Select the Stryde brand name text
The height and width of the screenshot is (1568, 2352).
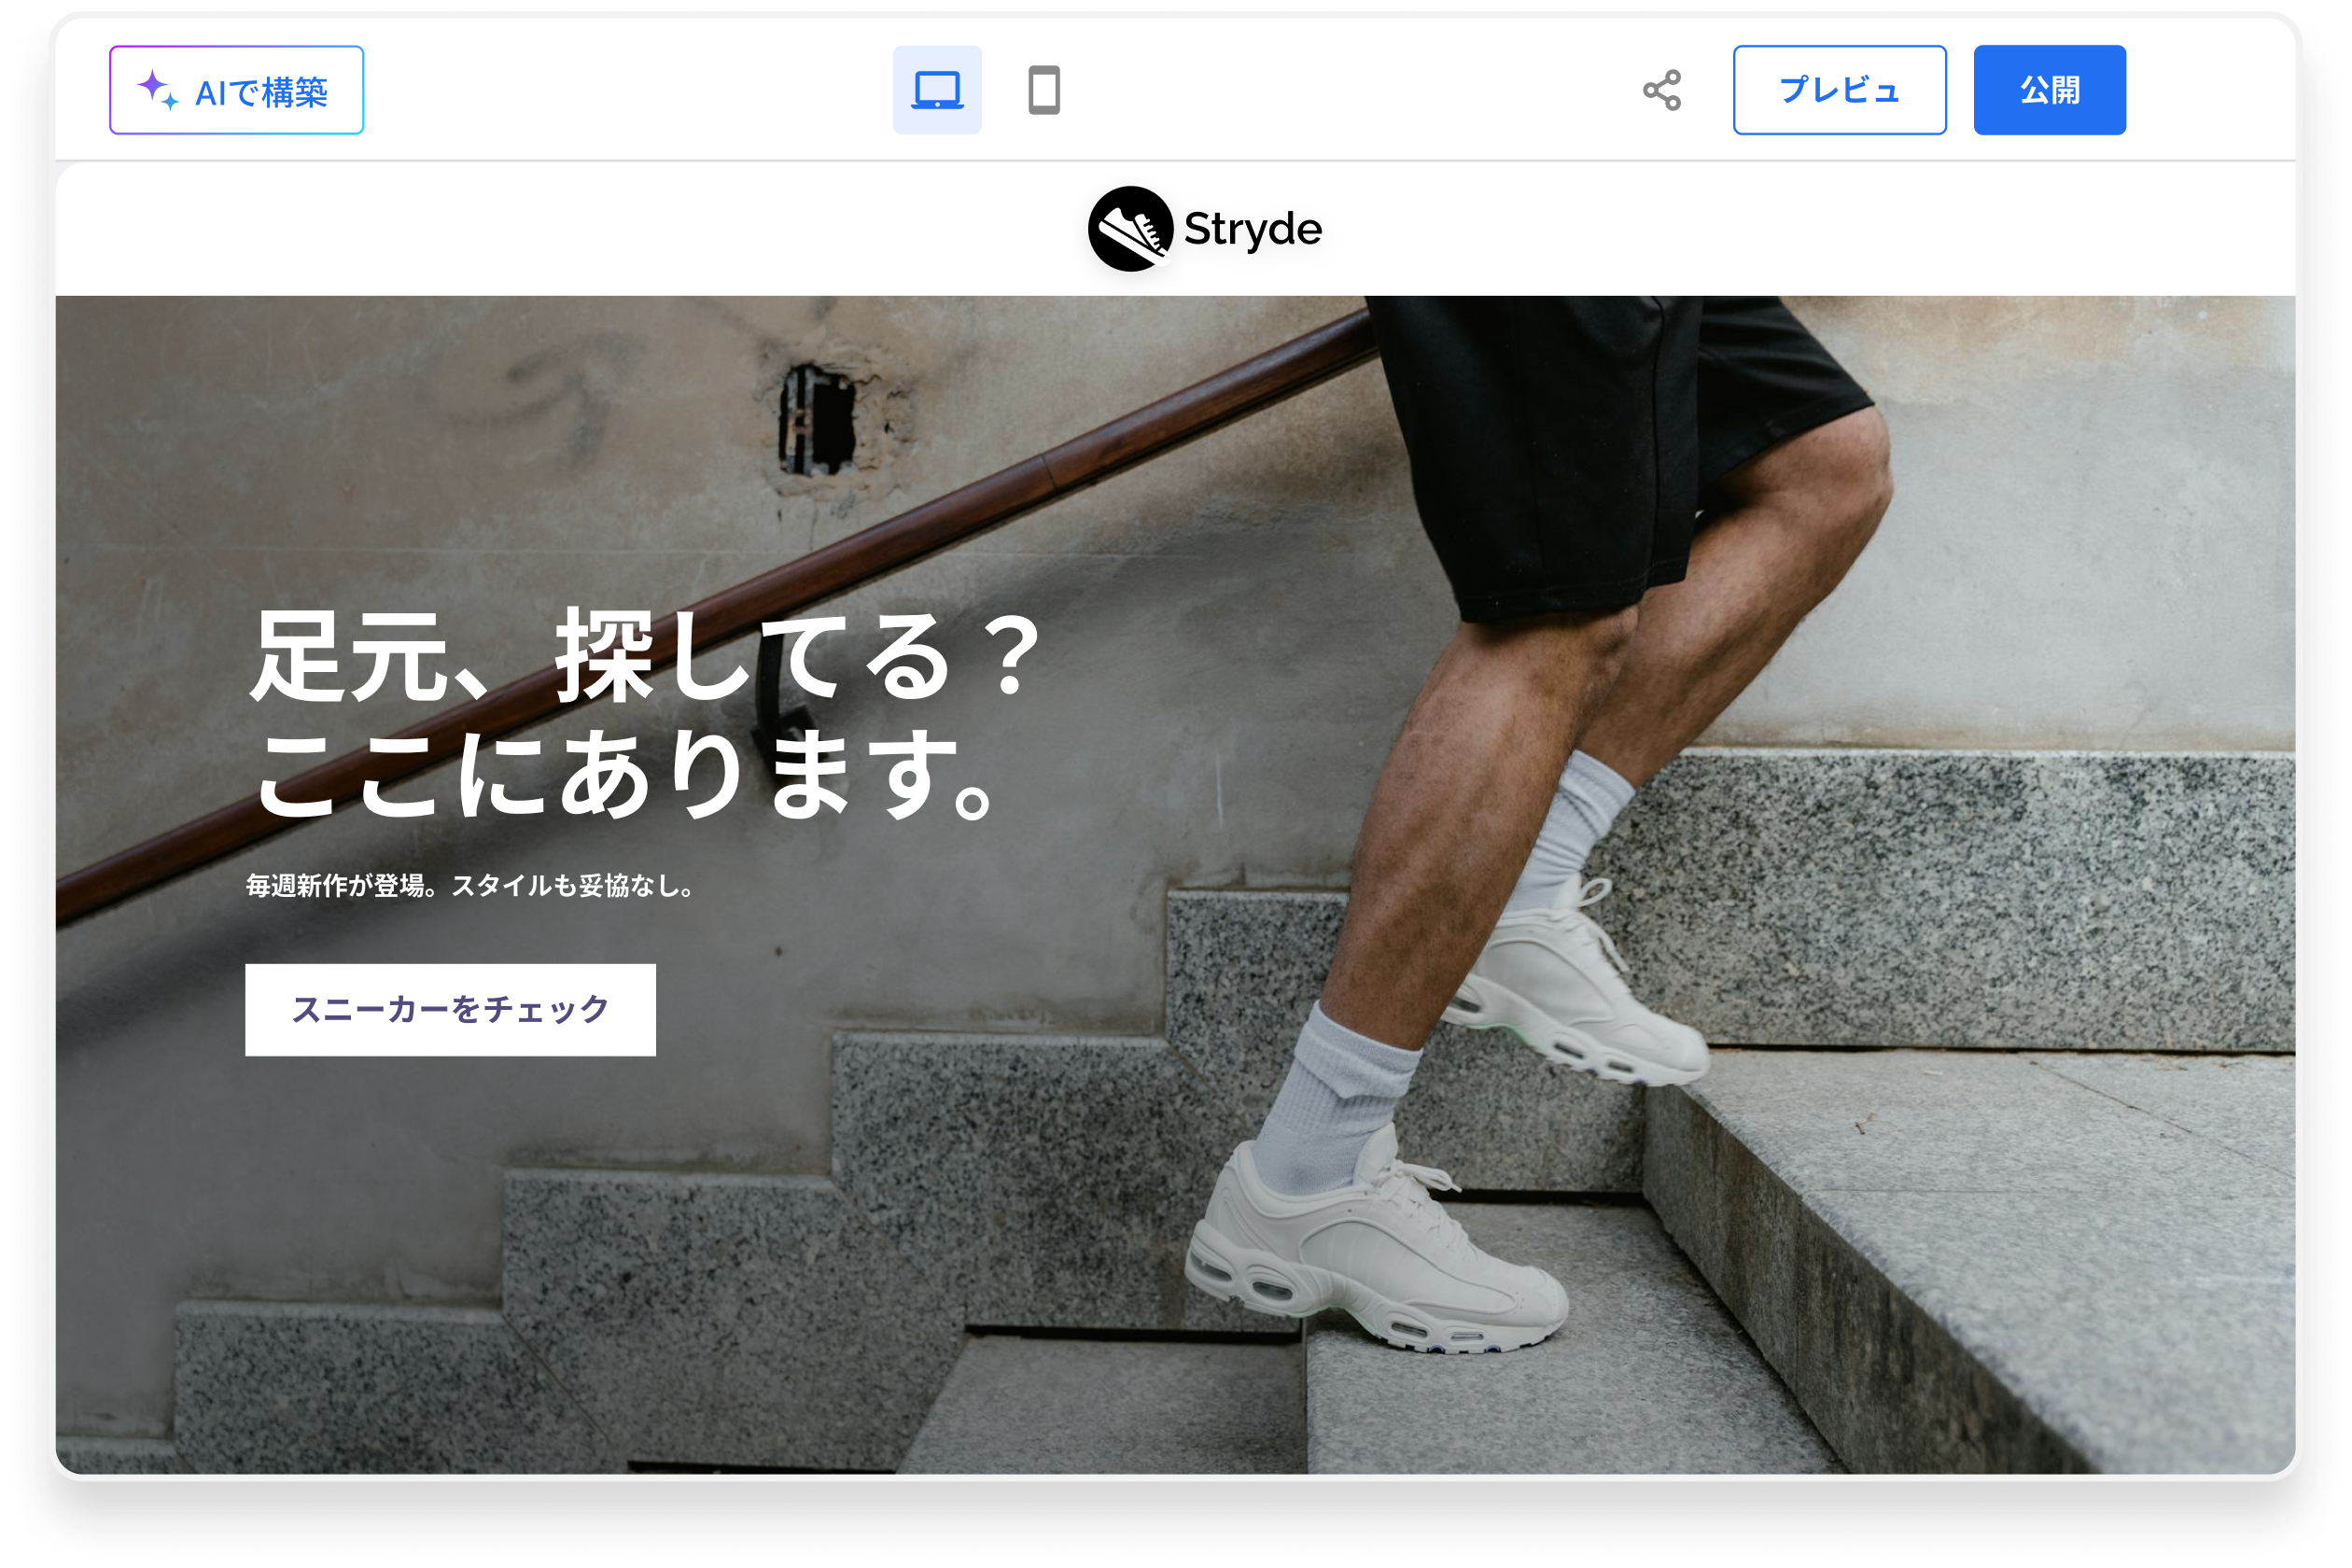click(1252, 229)
